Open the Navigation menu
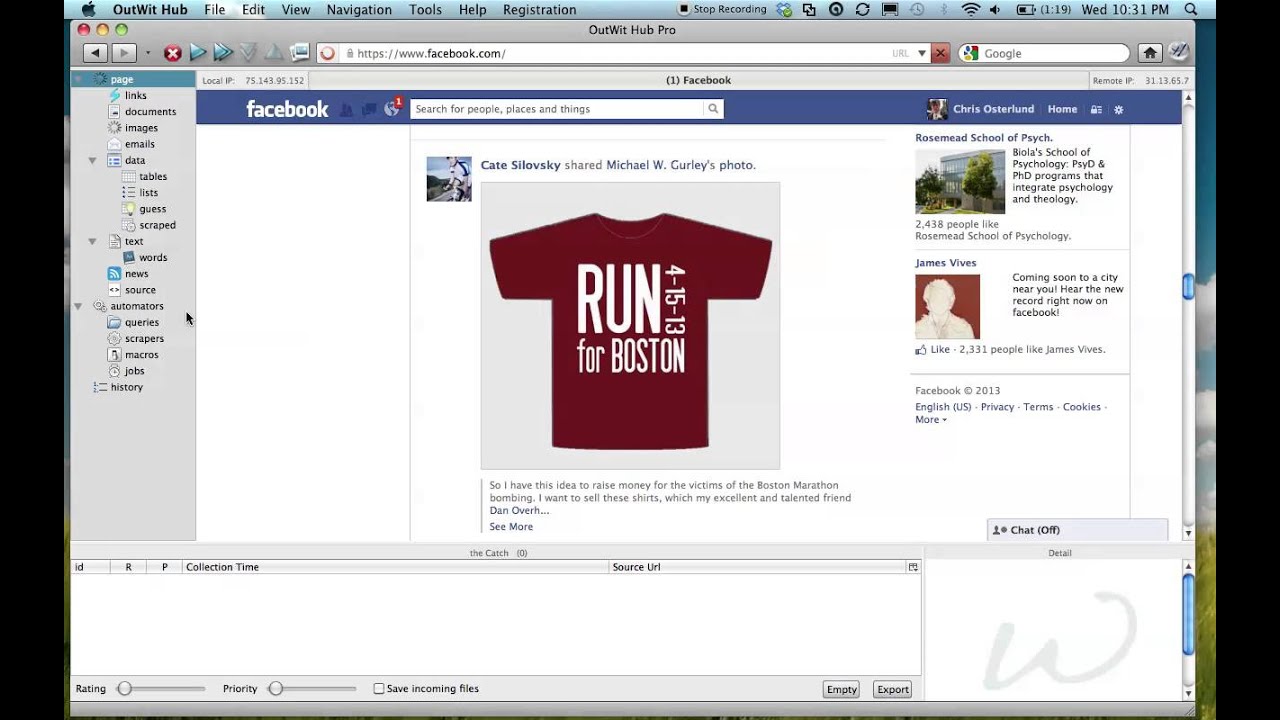1280x720 pixels. (x=359, y=10)
